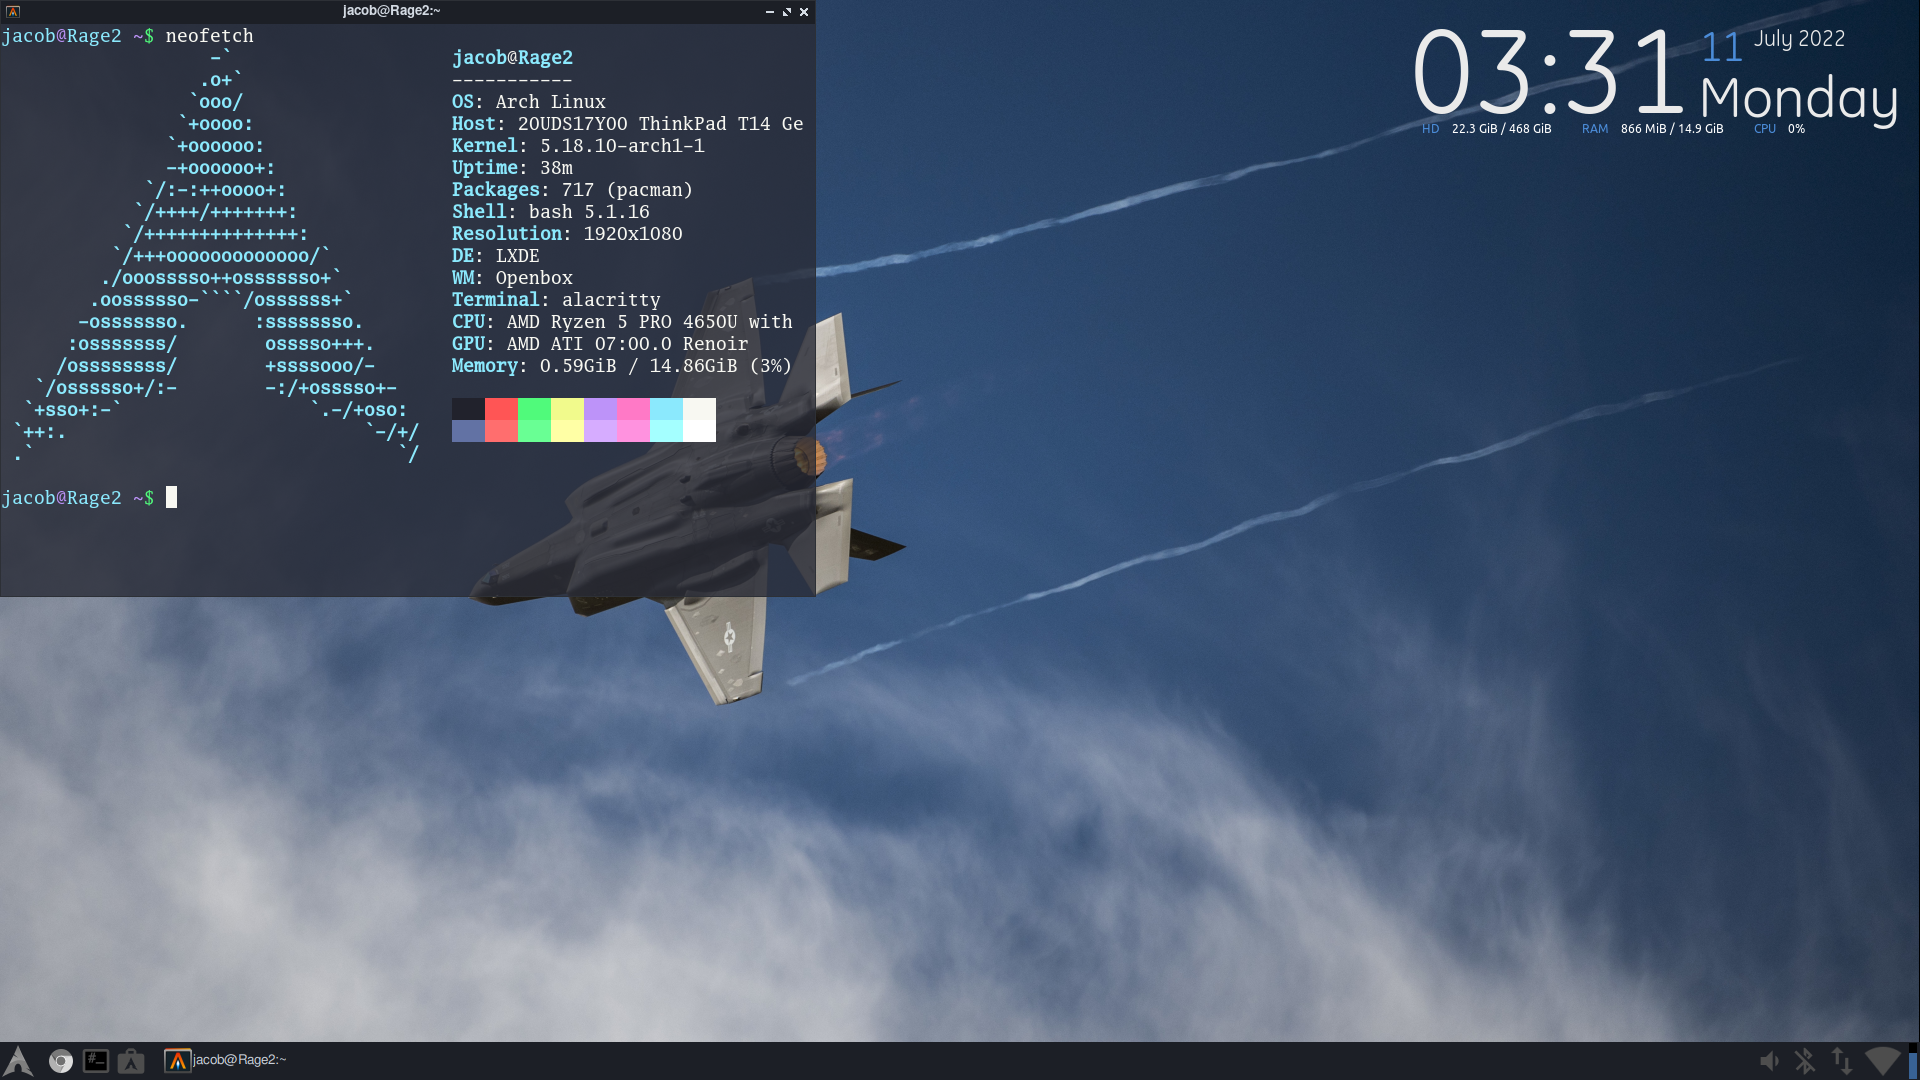Click the blue battery level indicator

pos(1912,1061)
